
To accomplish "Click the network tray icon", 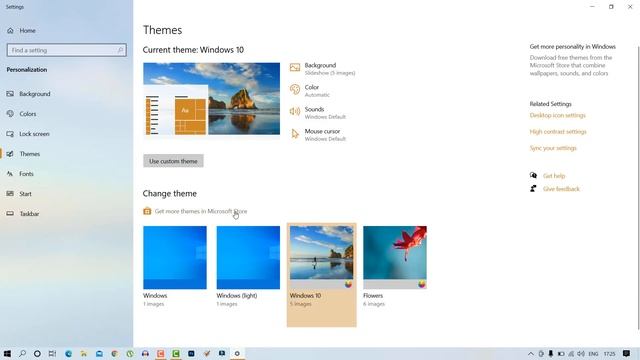I will pyautogui.click(x=571, y=353).
